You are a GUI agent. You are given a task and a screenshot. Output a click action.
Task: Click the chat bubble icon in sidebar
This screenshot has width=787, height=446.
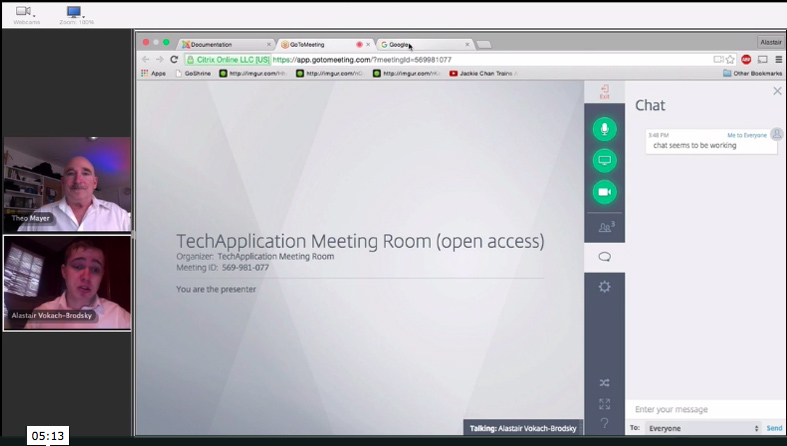tap(604, 257)
